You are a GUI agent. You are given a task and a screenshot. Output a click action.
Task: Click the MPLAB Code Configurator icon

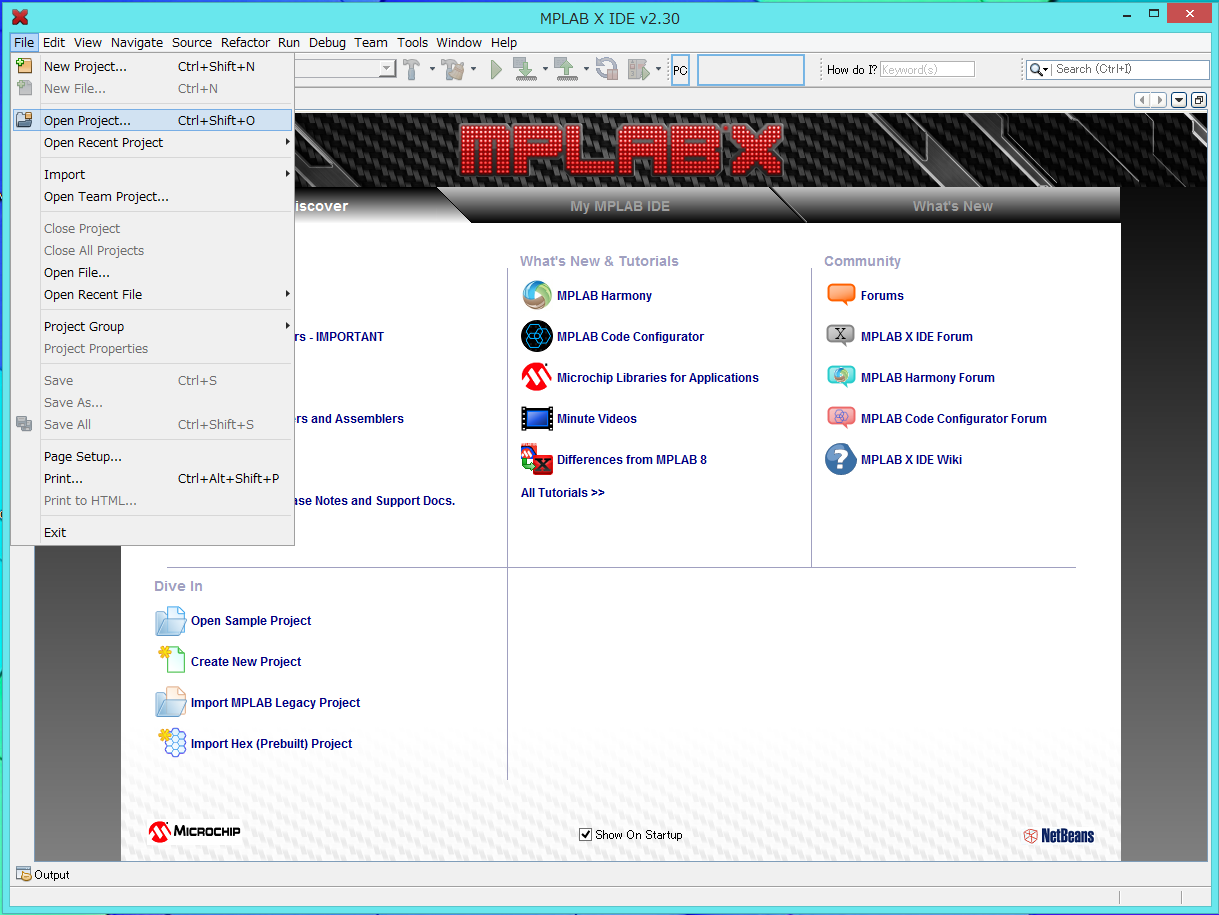[x=537, y=337]
